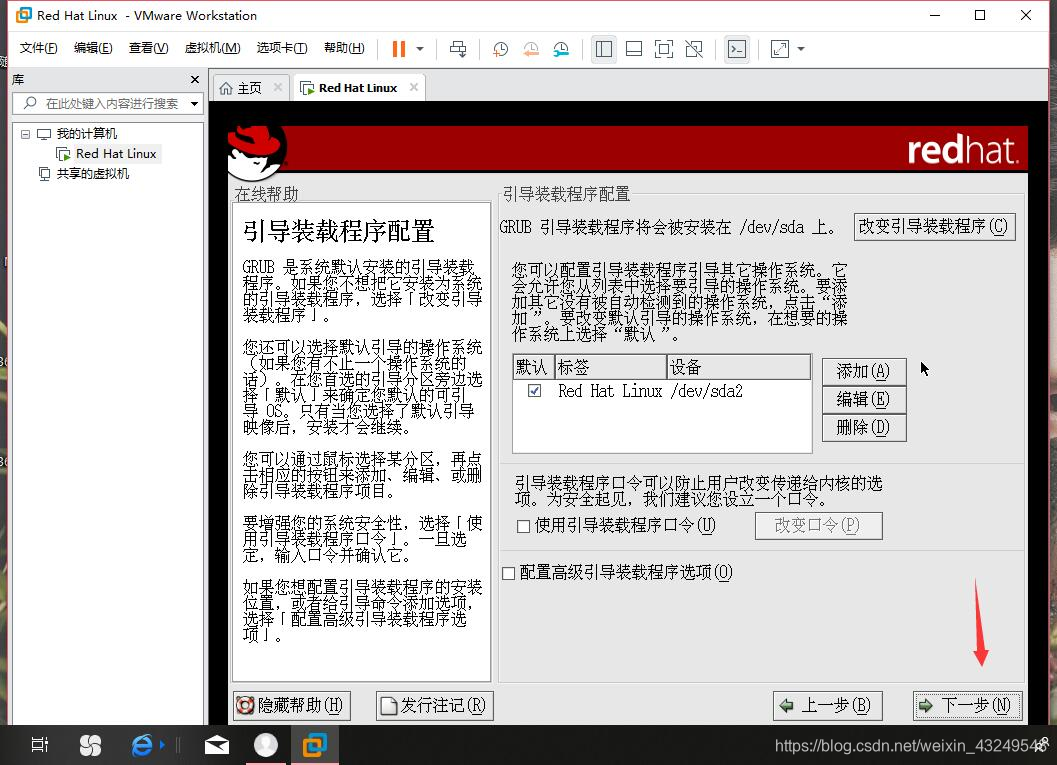The width and height of the screenshot is (1057, 765).
Task: Click the 删除(D) button
Action: tap(864, 428)
